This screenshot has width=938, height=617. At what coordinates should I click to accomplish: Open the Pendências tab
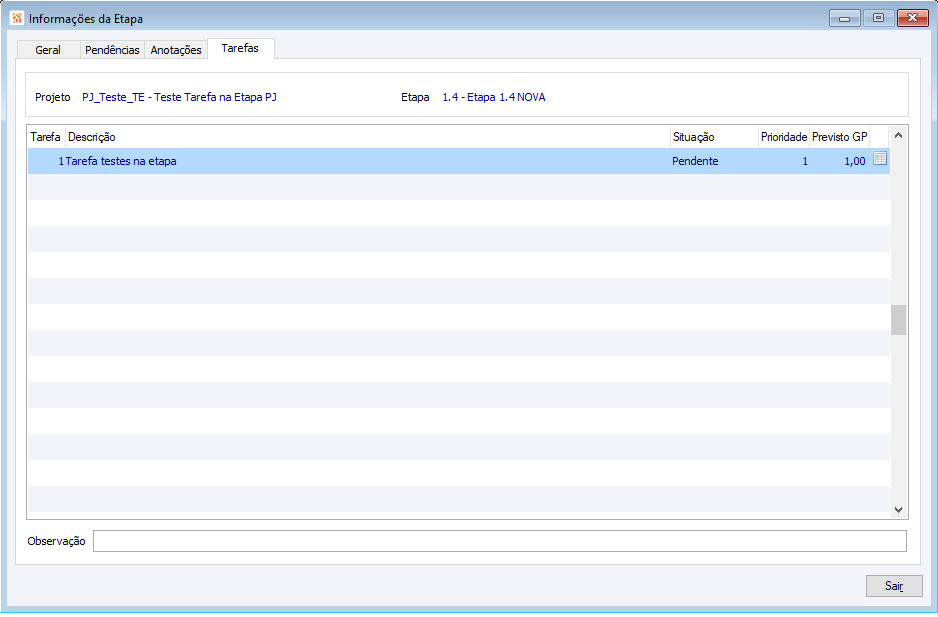112,50
